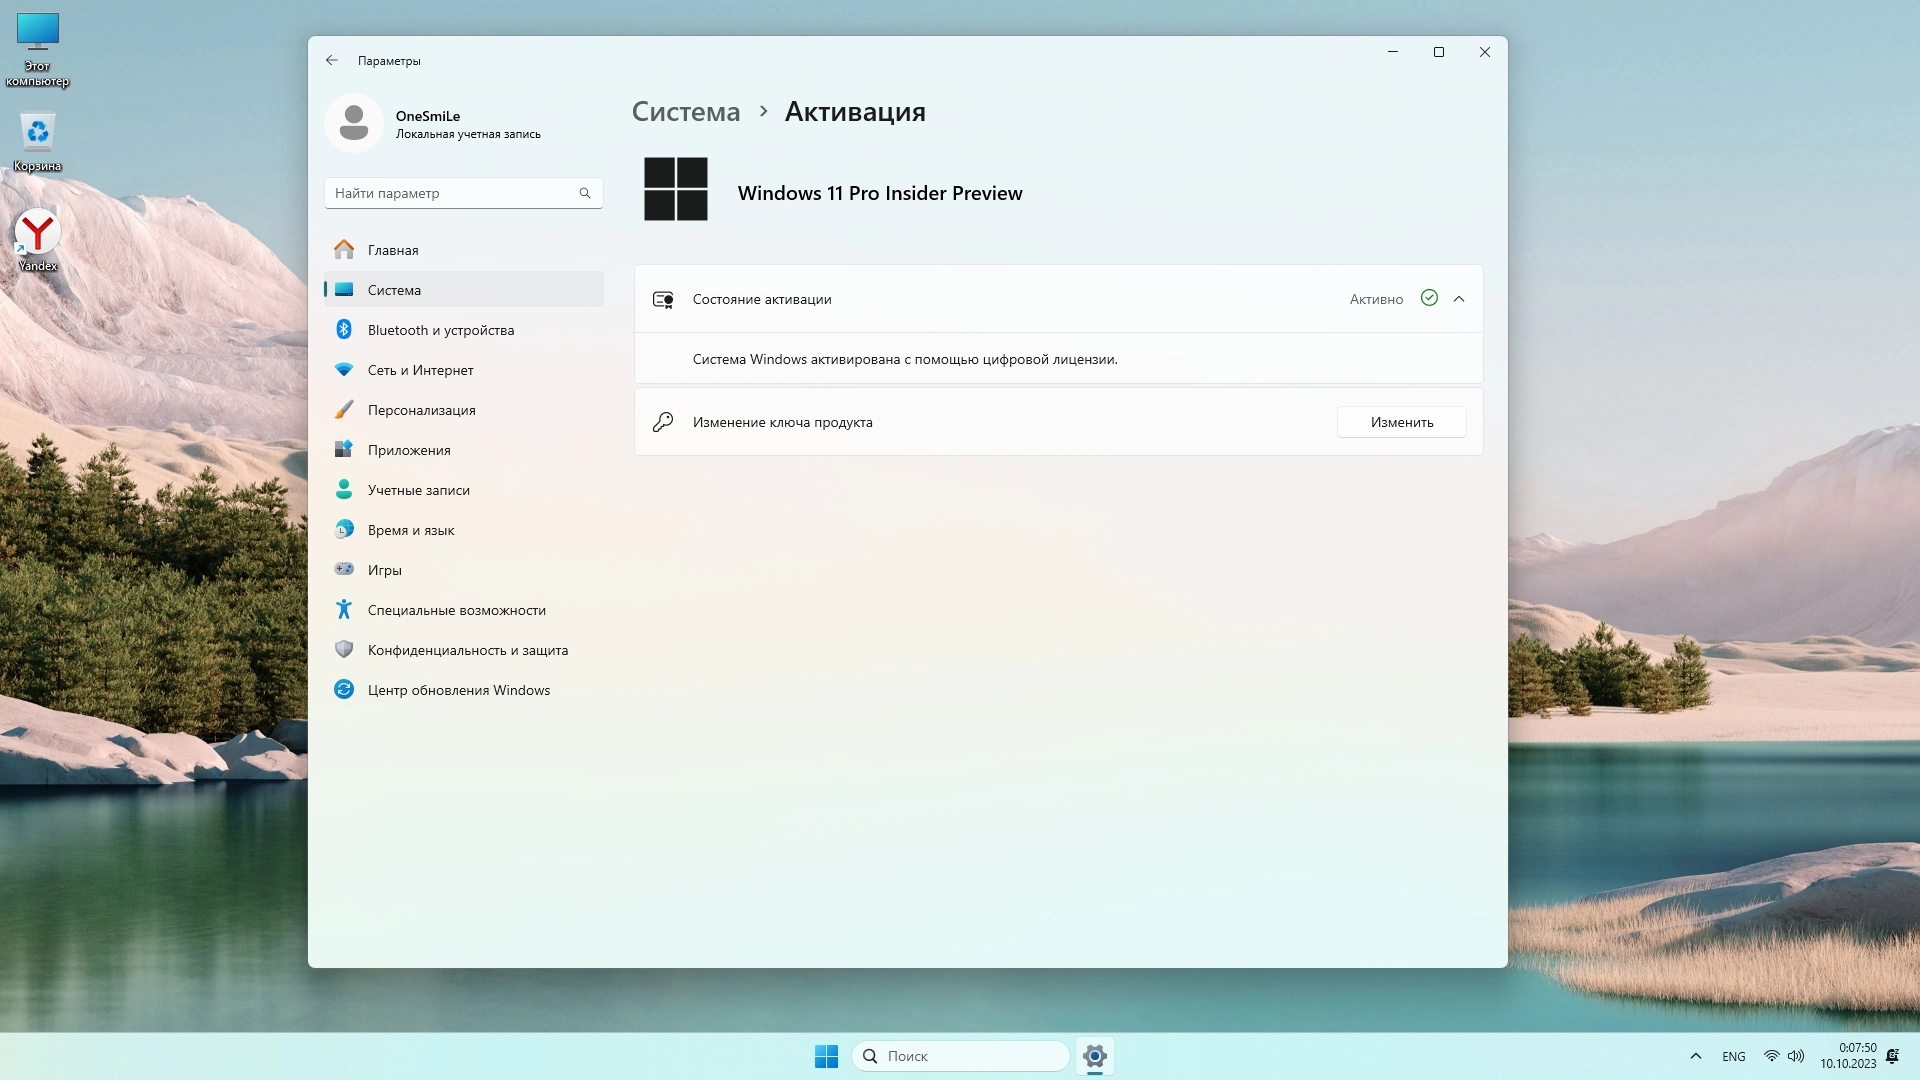Open Bluetooth и устройства settings
Screen dimensions: 1920x1080
(440, 330)
